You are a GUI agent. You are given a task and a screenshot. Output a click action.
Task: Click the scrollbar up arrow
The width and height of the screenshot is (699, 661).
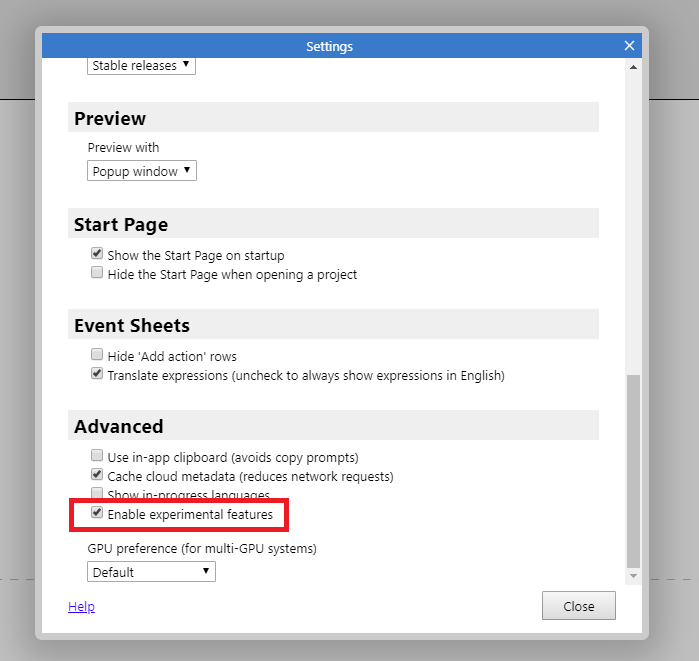tap(633, 67)
